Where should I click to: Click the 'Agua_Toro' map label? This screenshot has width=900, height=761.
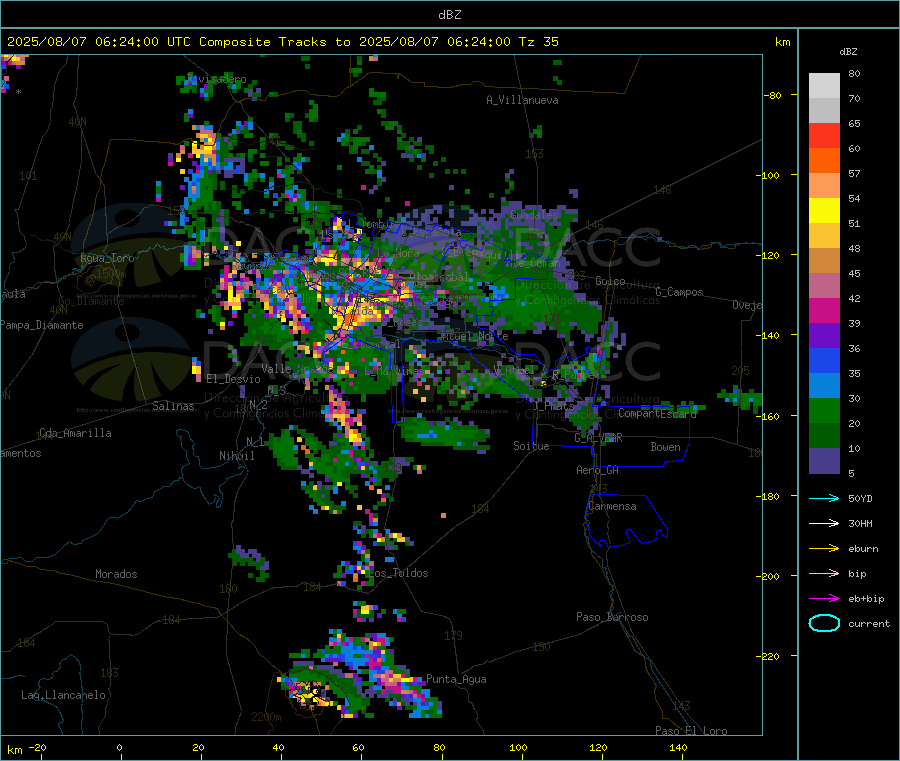pos(107,258)
